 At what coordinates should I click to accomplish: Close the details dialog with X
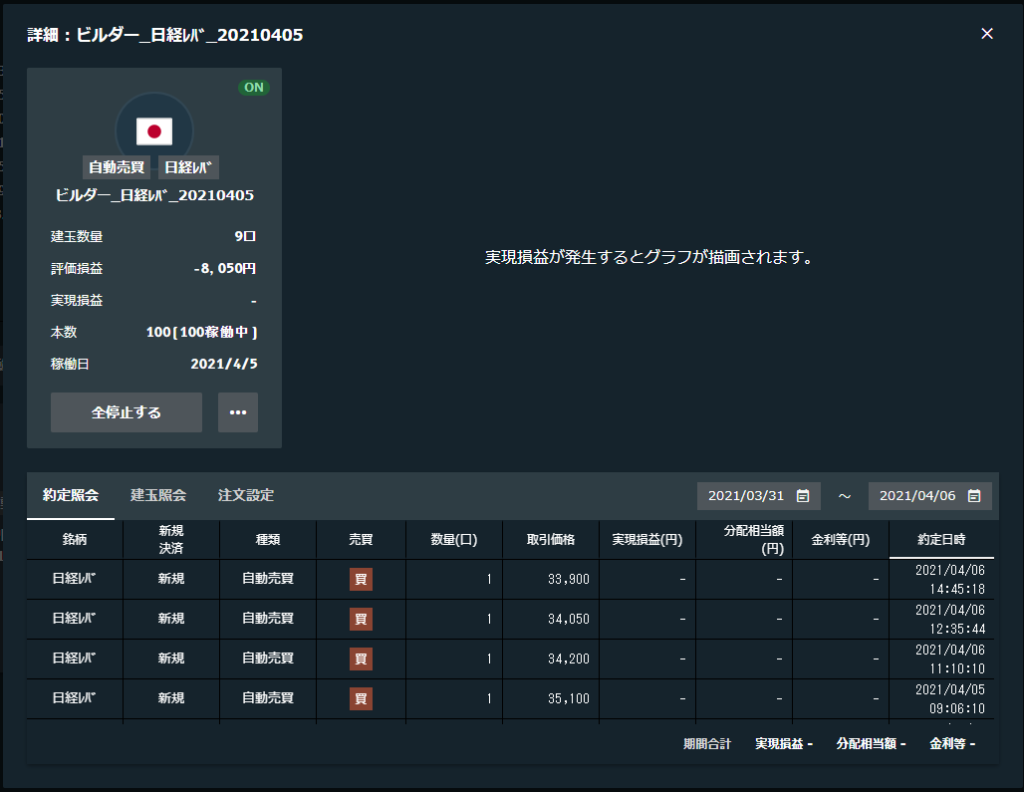tap(987, 34)
